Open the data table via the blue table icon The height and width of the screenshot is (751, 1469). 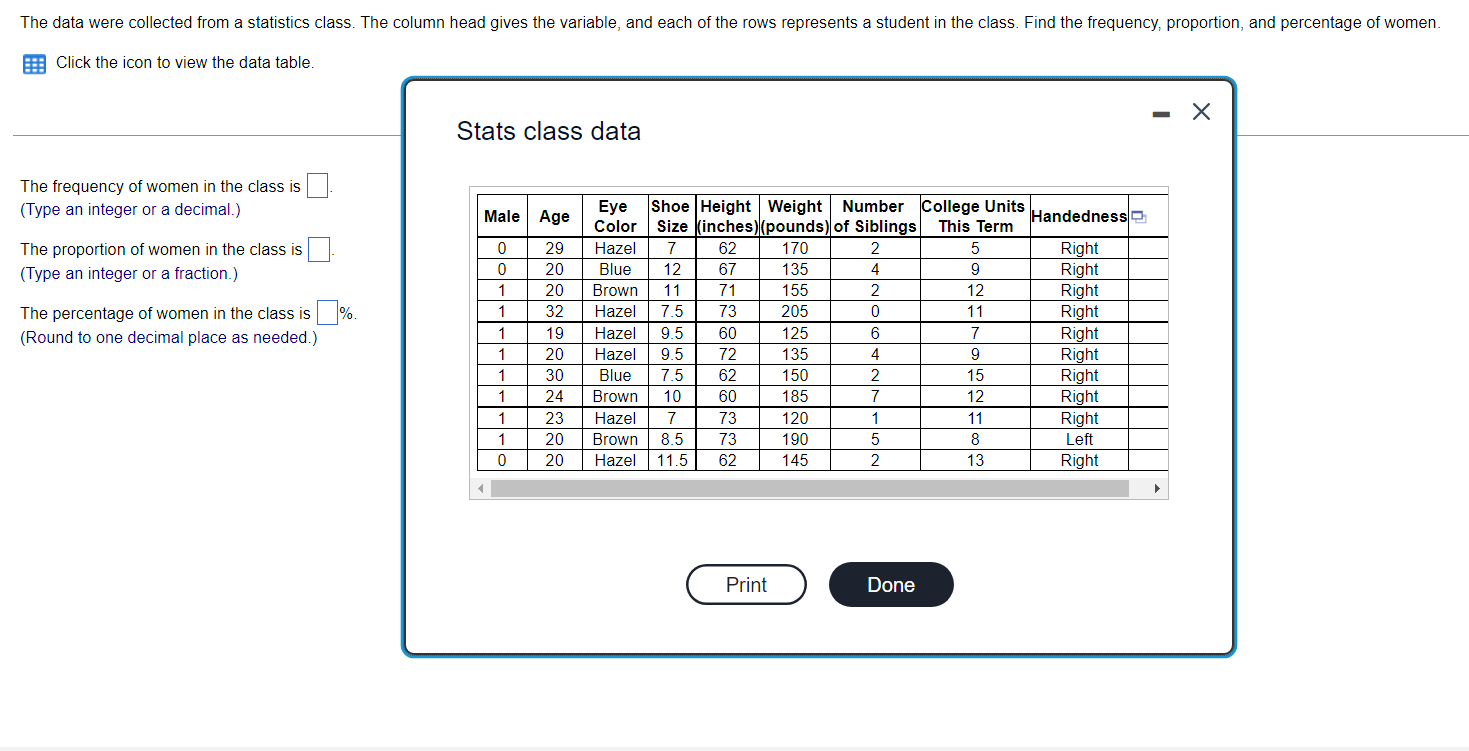click(34, 63)
